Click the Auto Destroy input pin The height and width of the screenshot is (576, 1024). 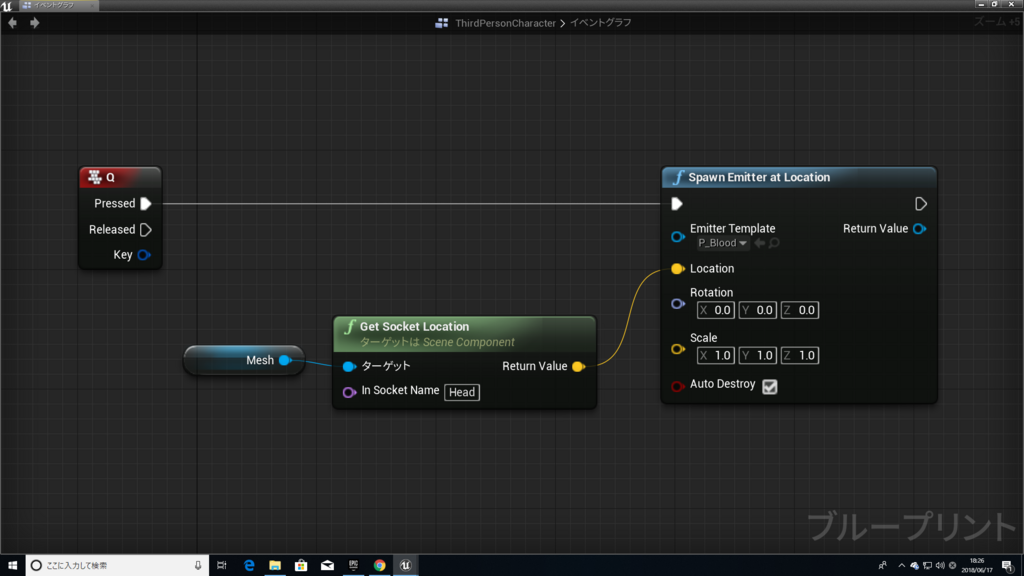click(678, 386)
